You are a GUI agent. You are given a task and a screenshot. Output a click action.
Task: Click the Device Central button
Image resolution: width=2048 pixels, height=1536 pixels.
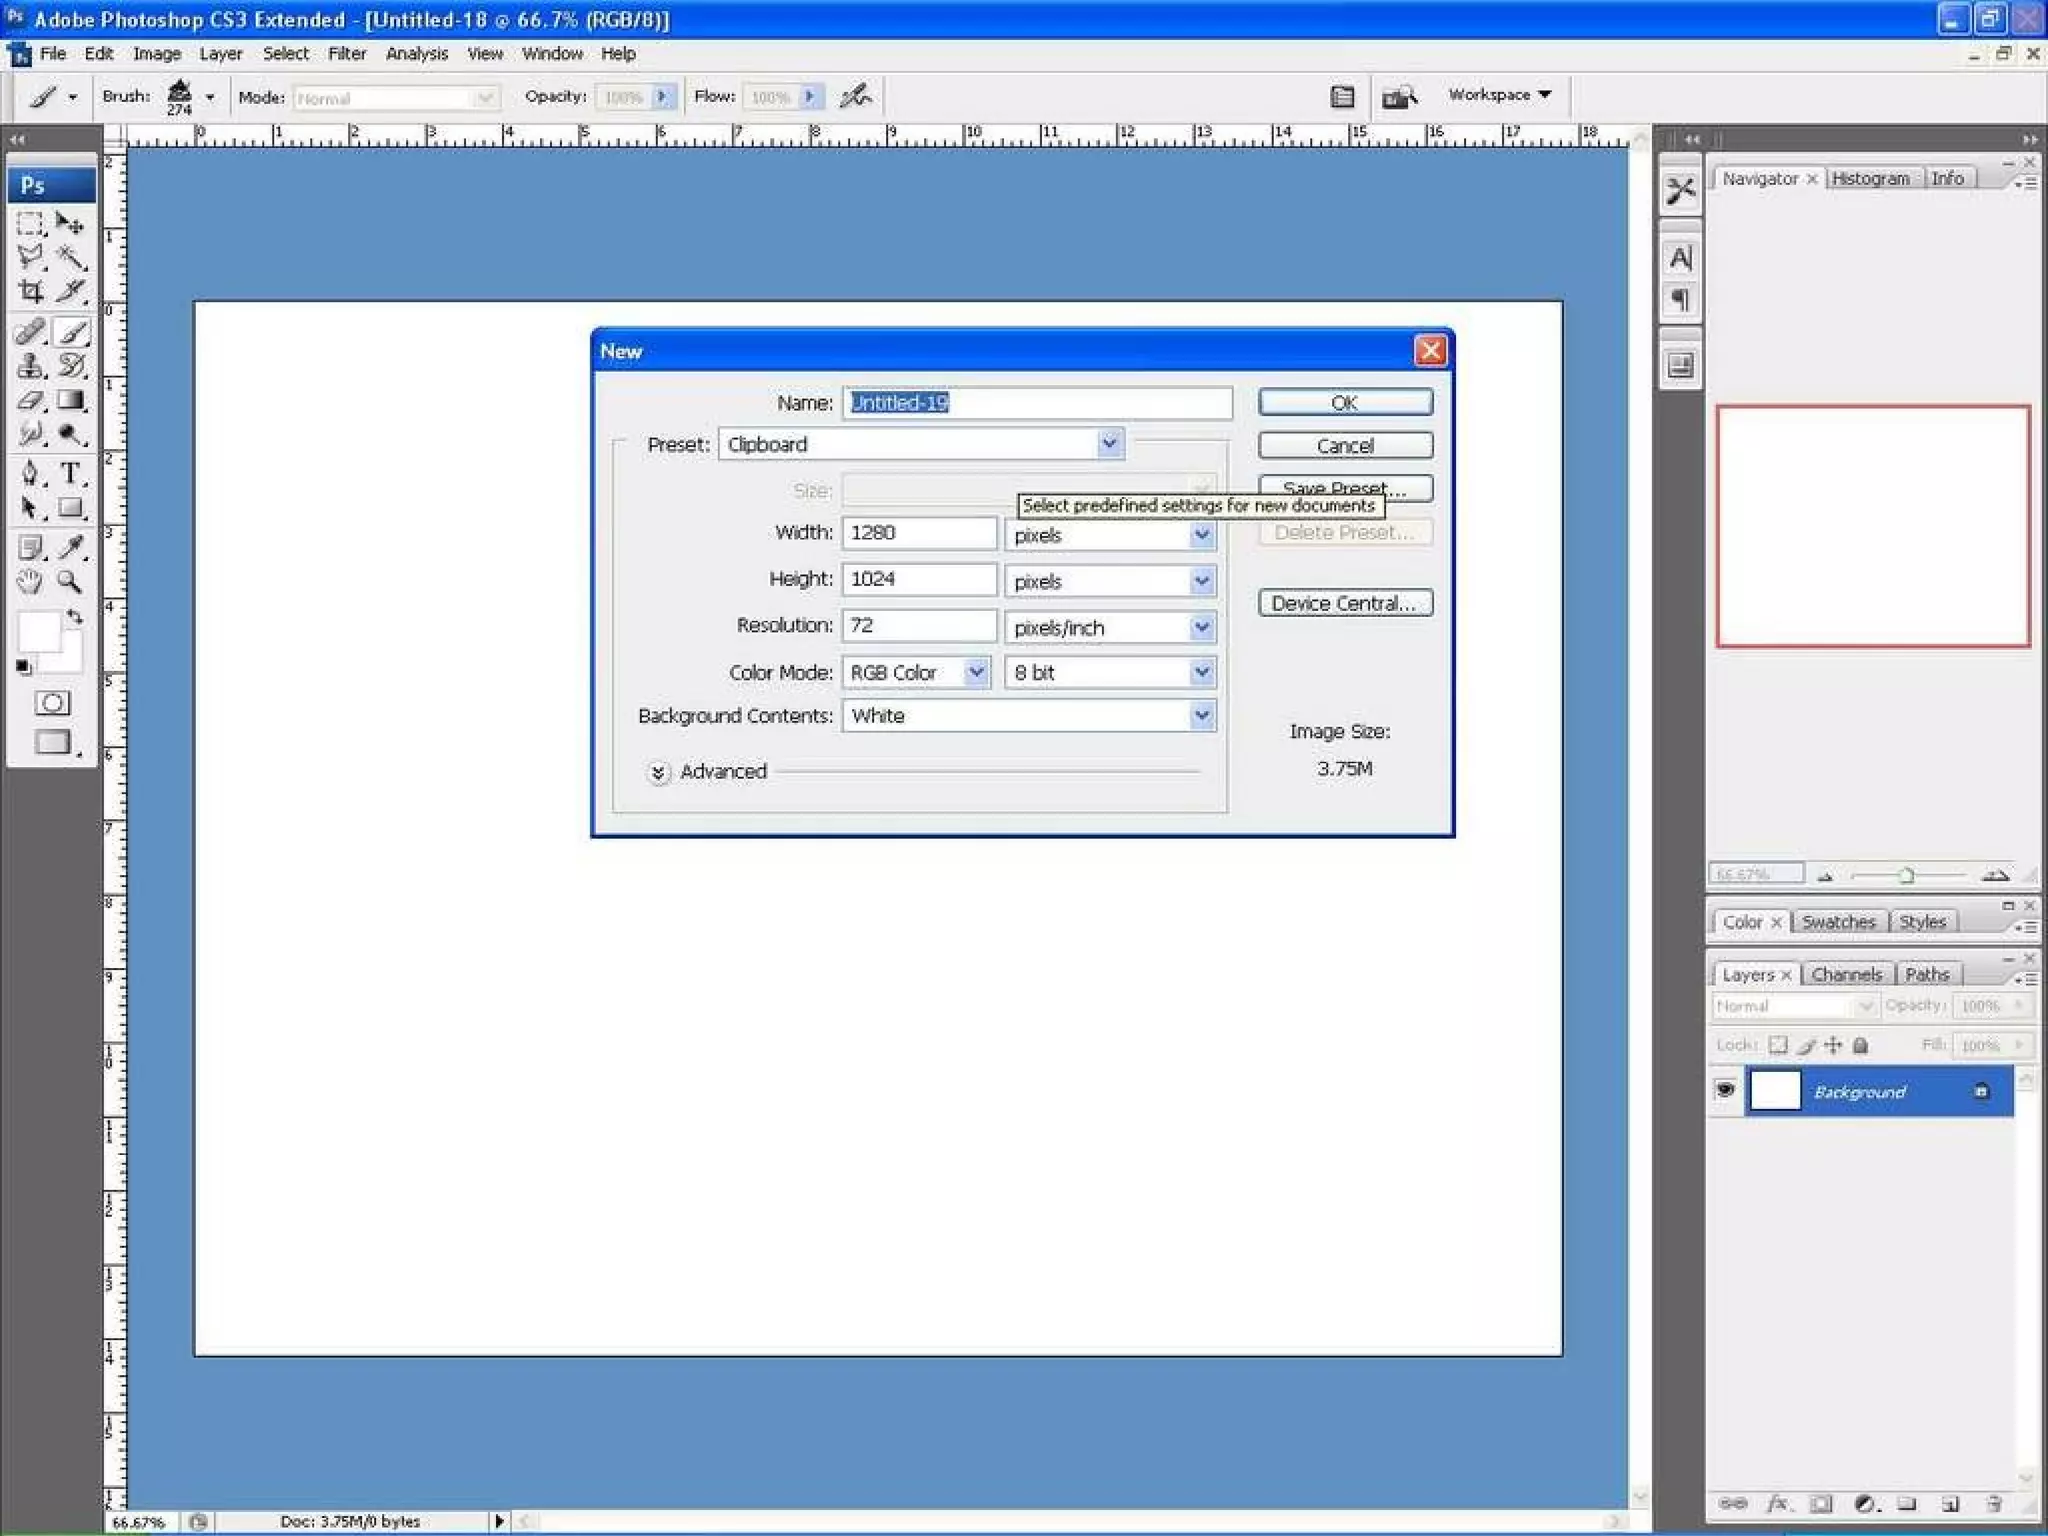tap(1344, 603)
